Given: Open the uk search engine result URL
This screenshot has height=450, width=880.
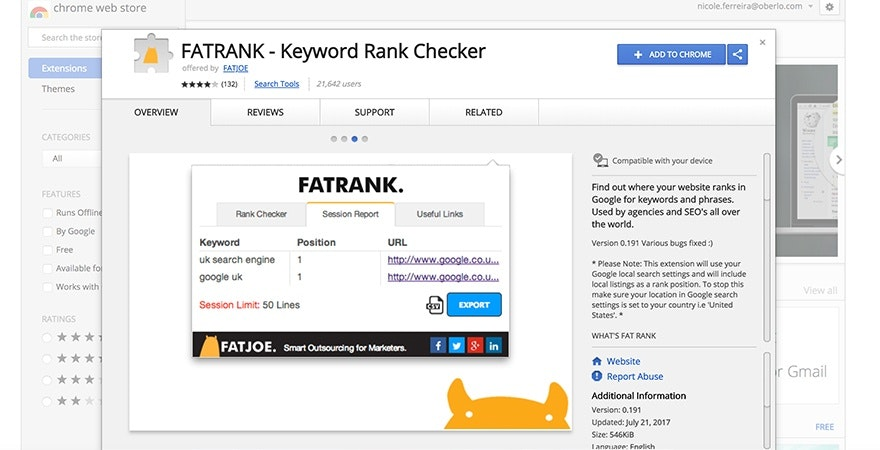Looking at the screenshot, I should [443, 260].
